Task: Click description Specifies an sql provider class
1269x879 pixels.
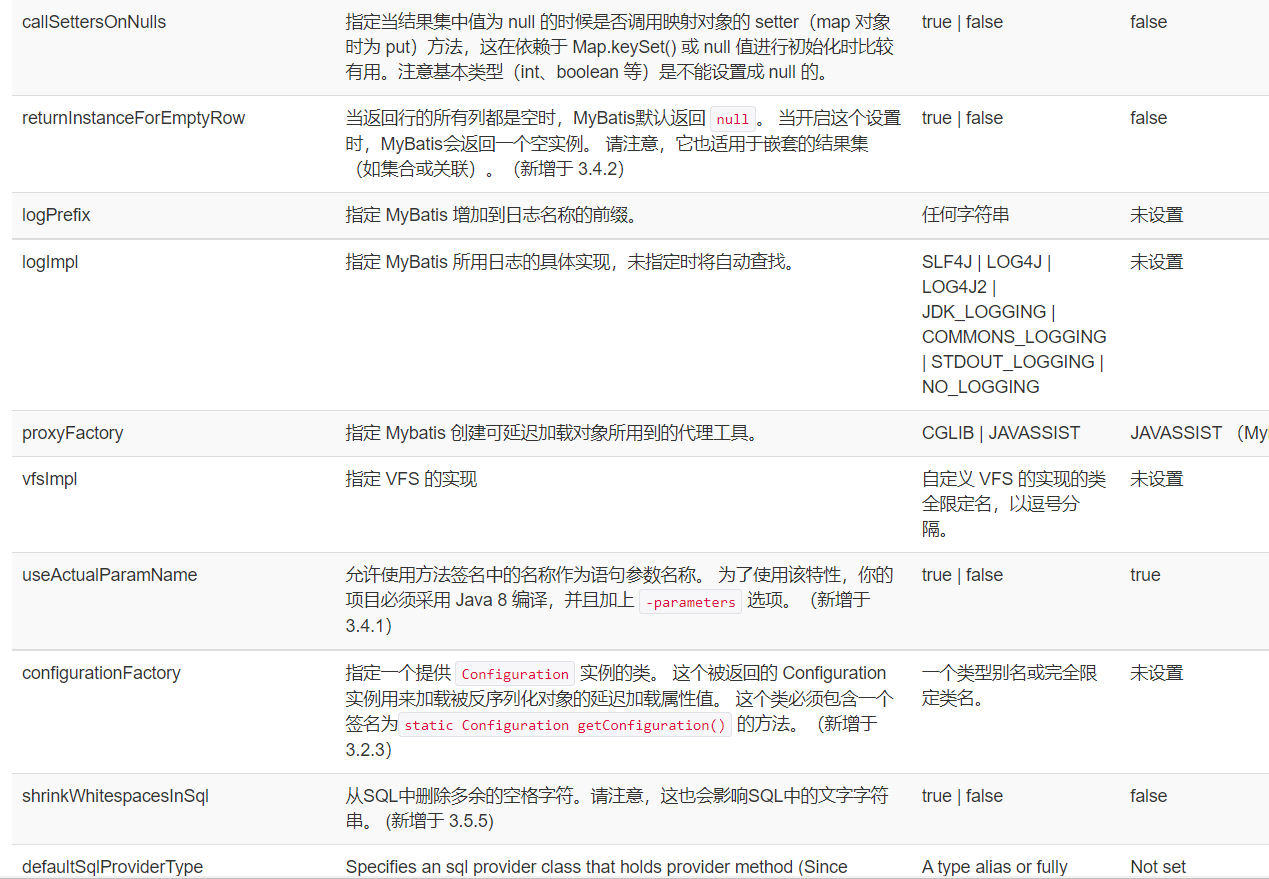Action: pos(596,867)
